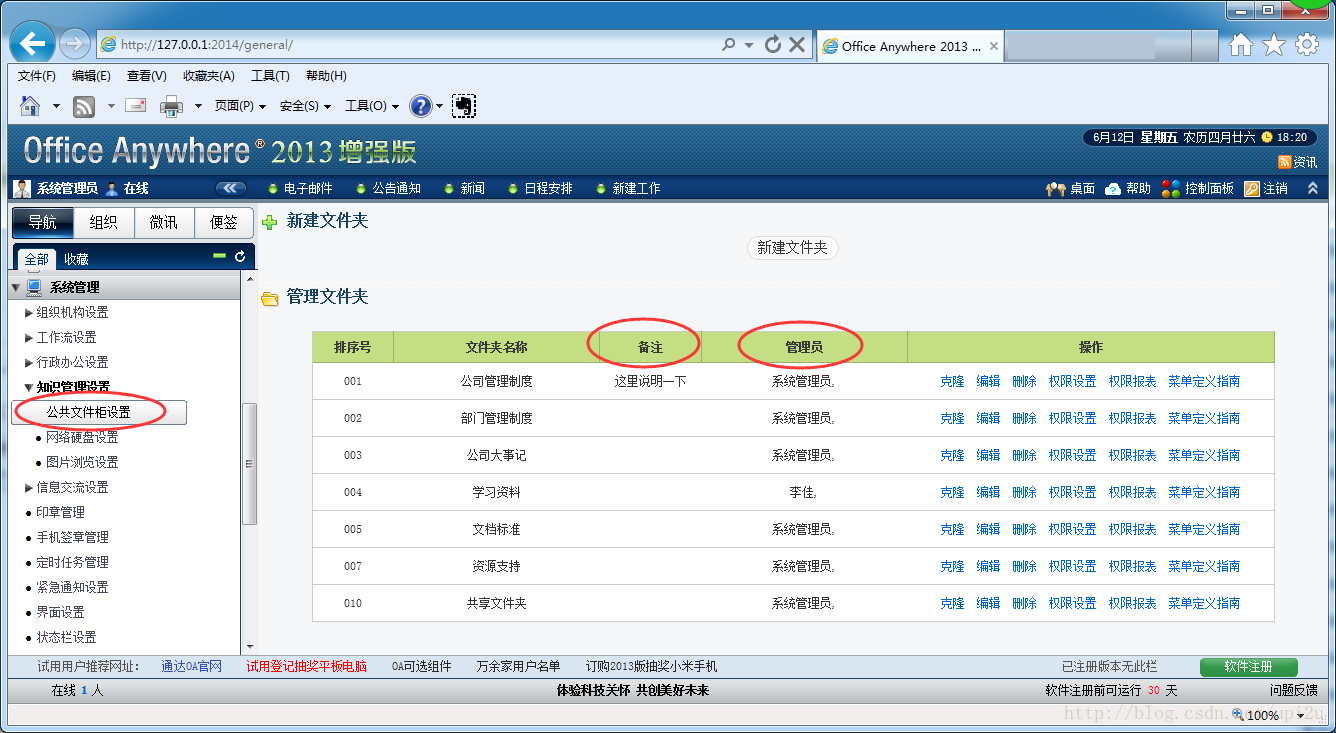Click 菜单定义指南 for 共享文件夹 row
This screenshot has height=733, width=1336.
[x=1204, y=603]
